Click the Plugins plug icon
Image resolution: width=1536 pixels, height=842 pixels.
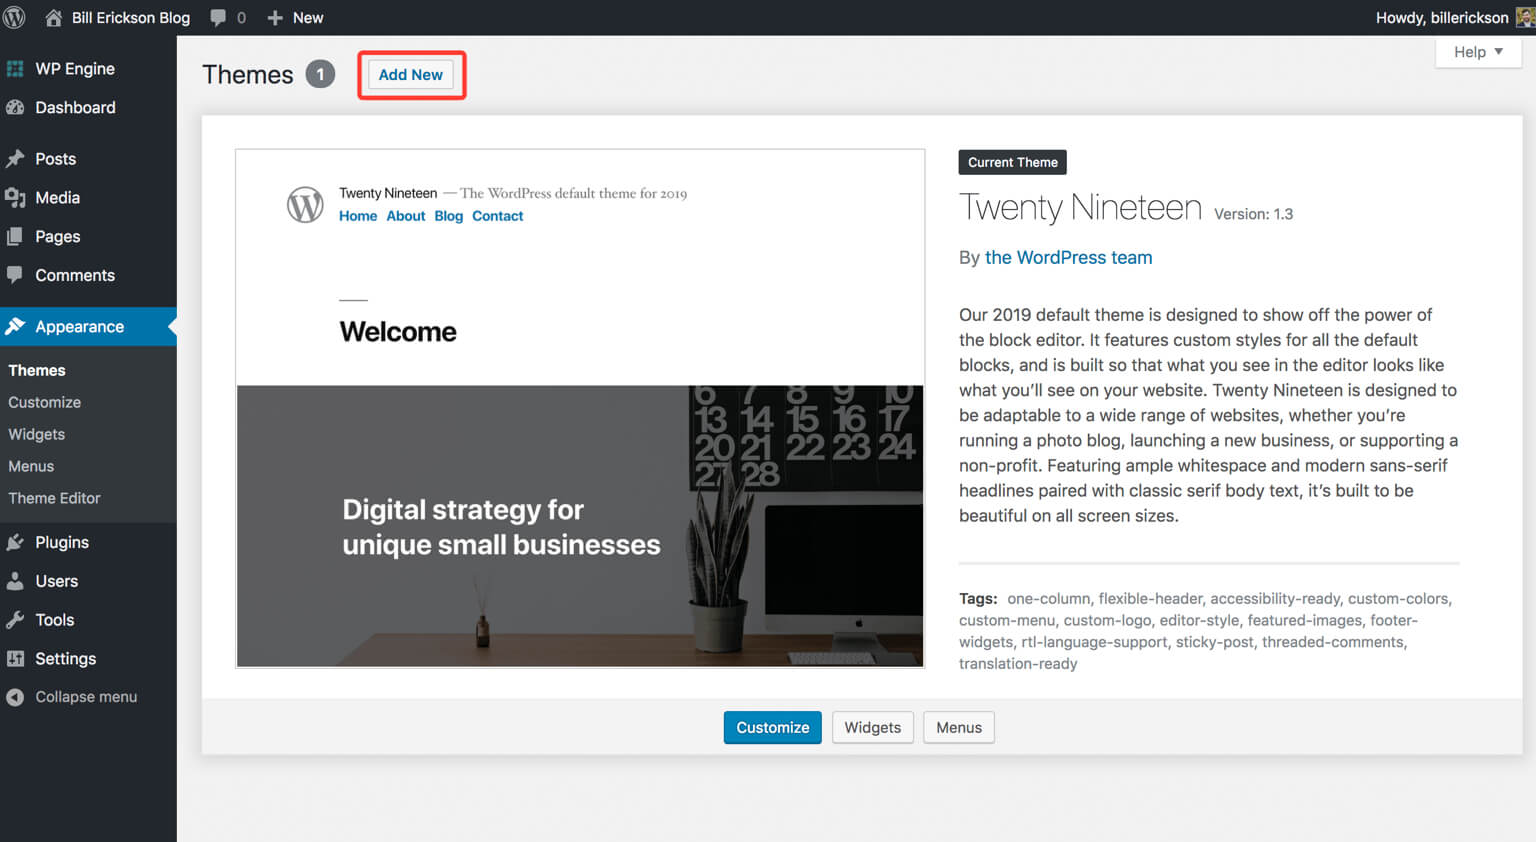[15, 542]
